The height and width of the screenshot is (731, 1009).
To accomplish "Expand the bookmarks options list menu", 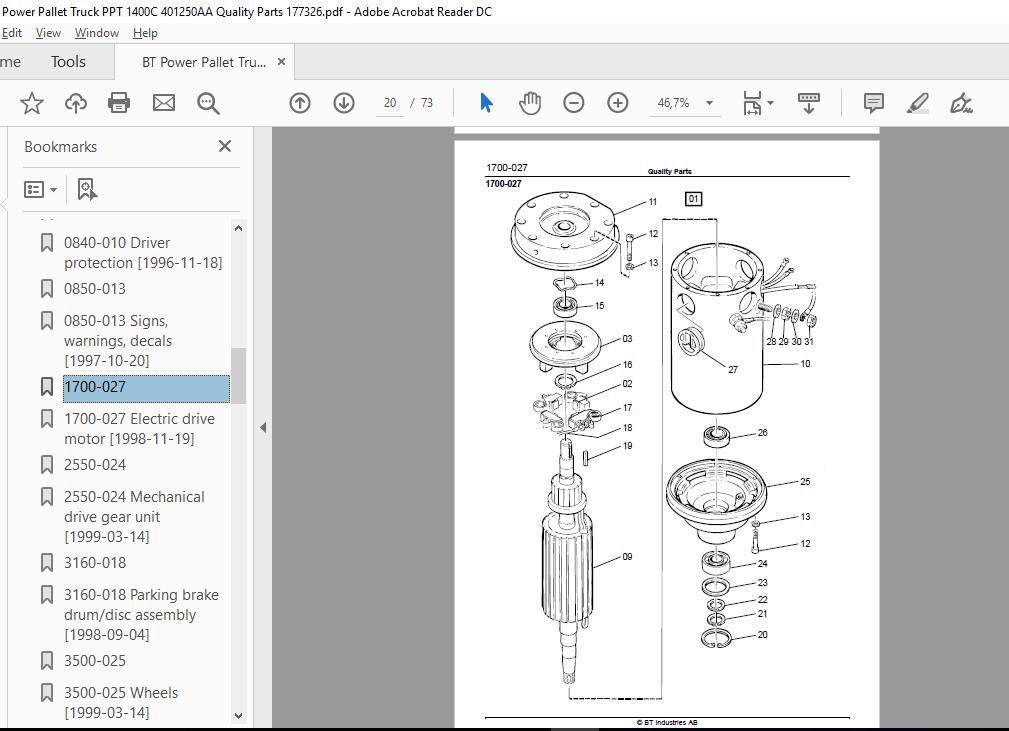I will 41,189.
